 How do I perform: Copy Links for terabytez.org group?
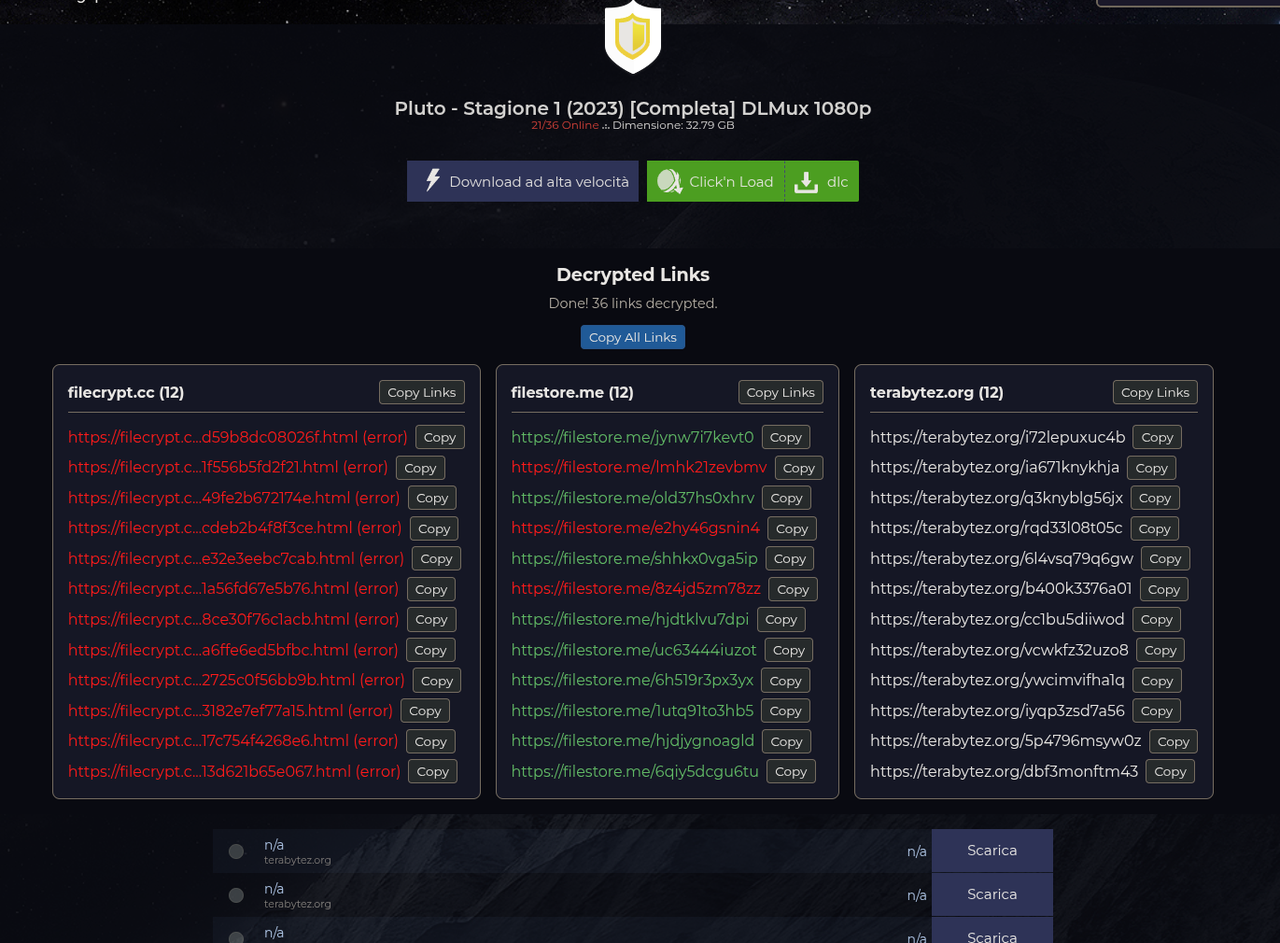[1155, 392]
